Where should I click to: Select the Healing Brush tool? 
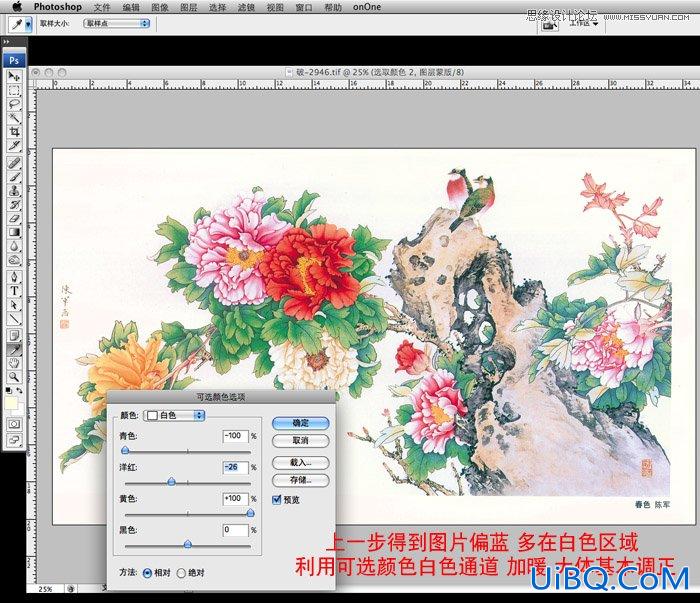14,163
